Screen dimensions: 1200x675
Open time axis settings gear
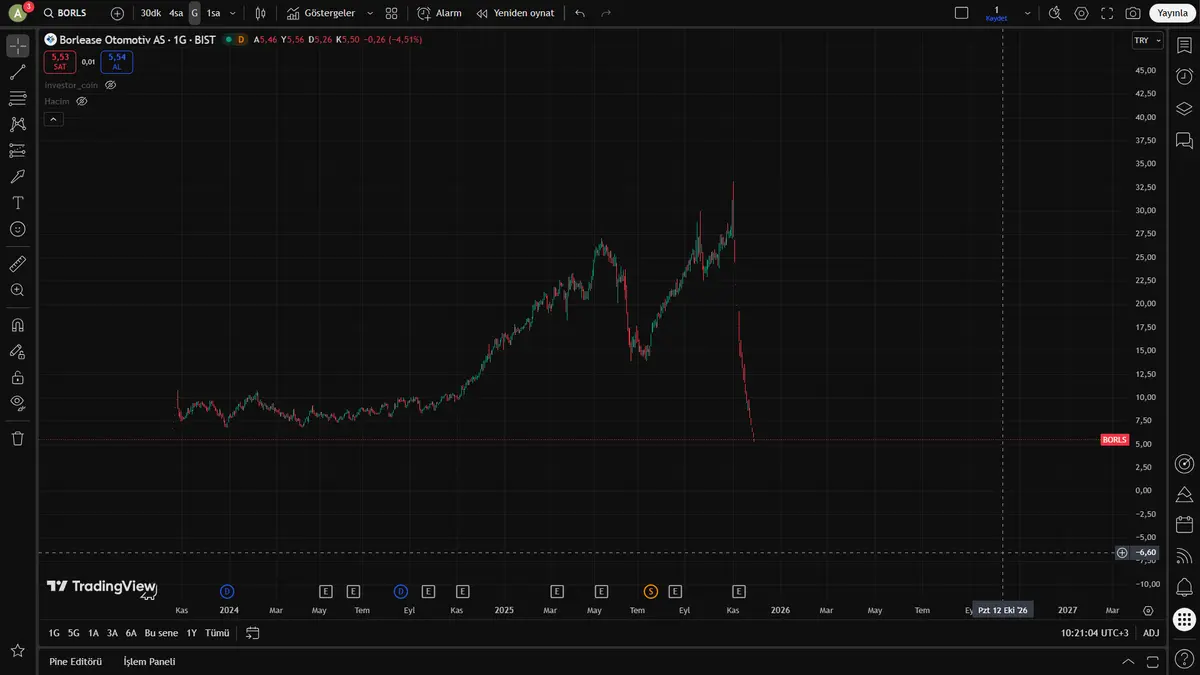pos(1148,610)
